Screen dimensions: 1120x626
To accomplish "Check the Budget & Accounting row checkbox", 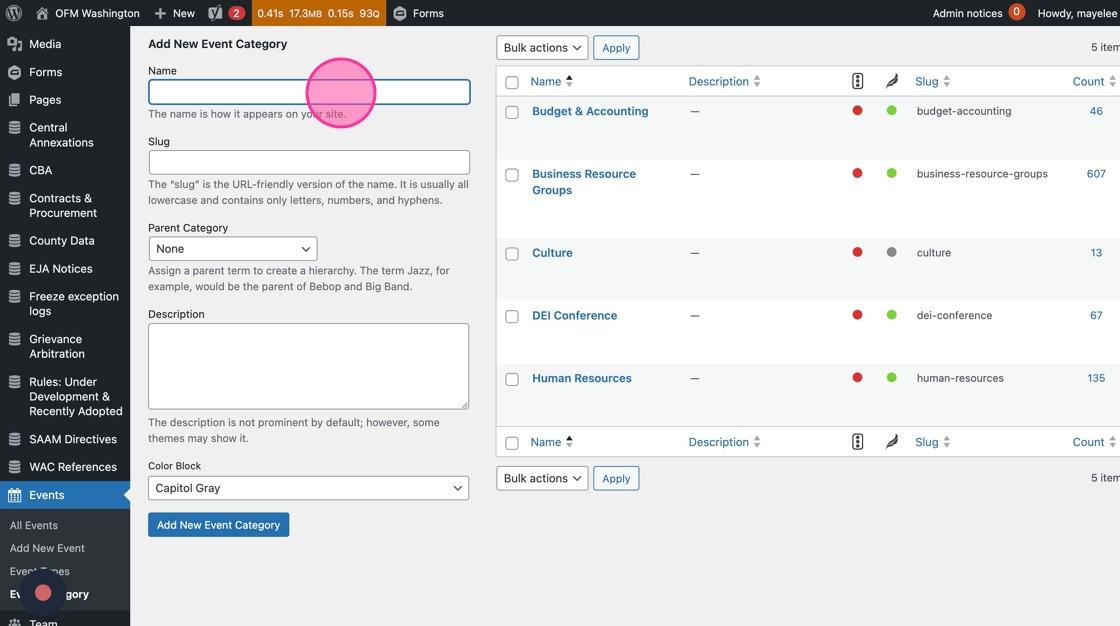I will [x=512, y=112].
